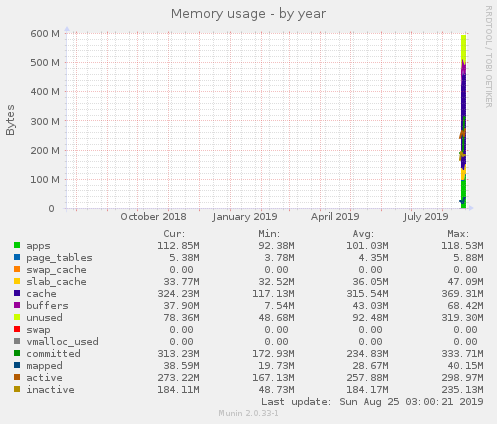497x424 pixels.
Task: Click the January 2019 axis label
Action: pos(245,217)
